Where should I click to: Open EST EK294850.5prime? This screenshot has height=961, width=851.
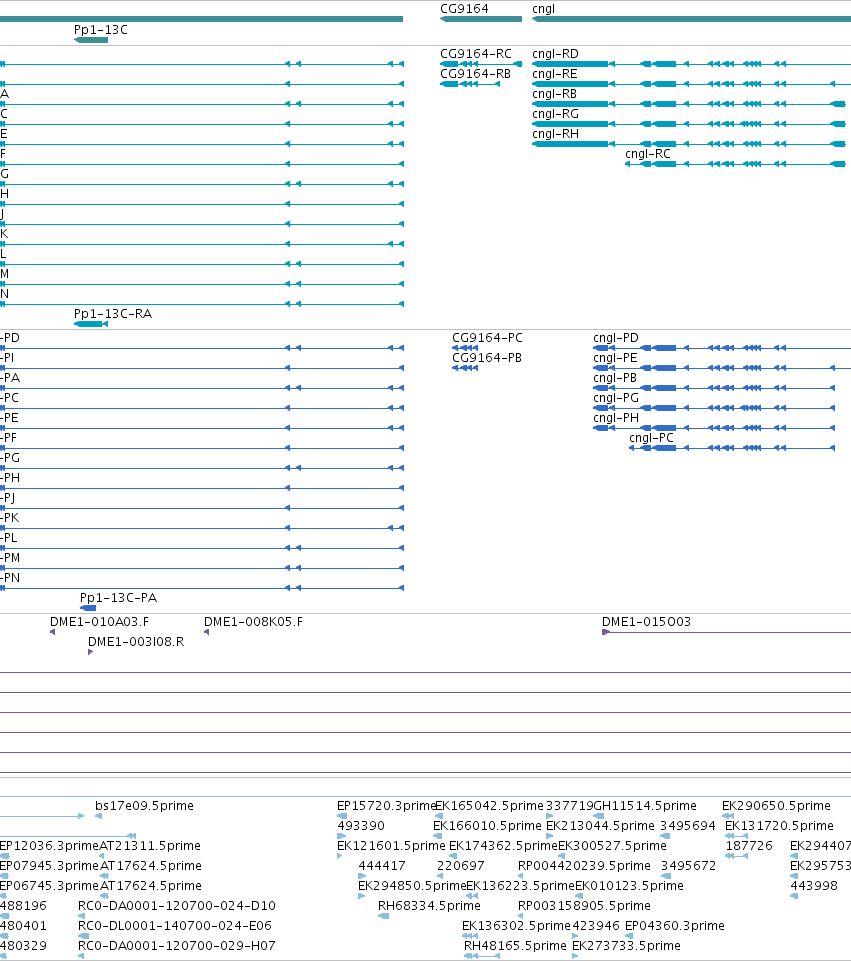[x=412, y=886]
